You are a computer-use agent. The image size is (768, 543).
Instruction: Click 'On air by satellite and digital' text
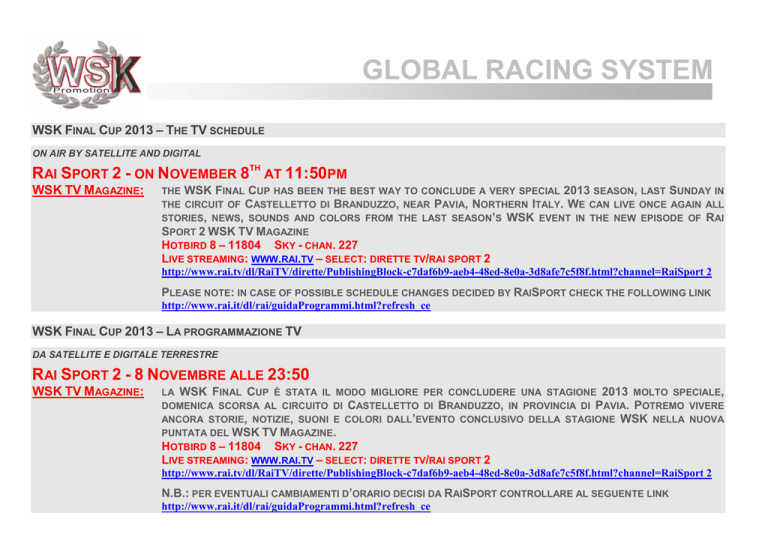tap(117, 153)
